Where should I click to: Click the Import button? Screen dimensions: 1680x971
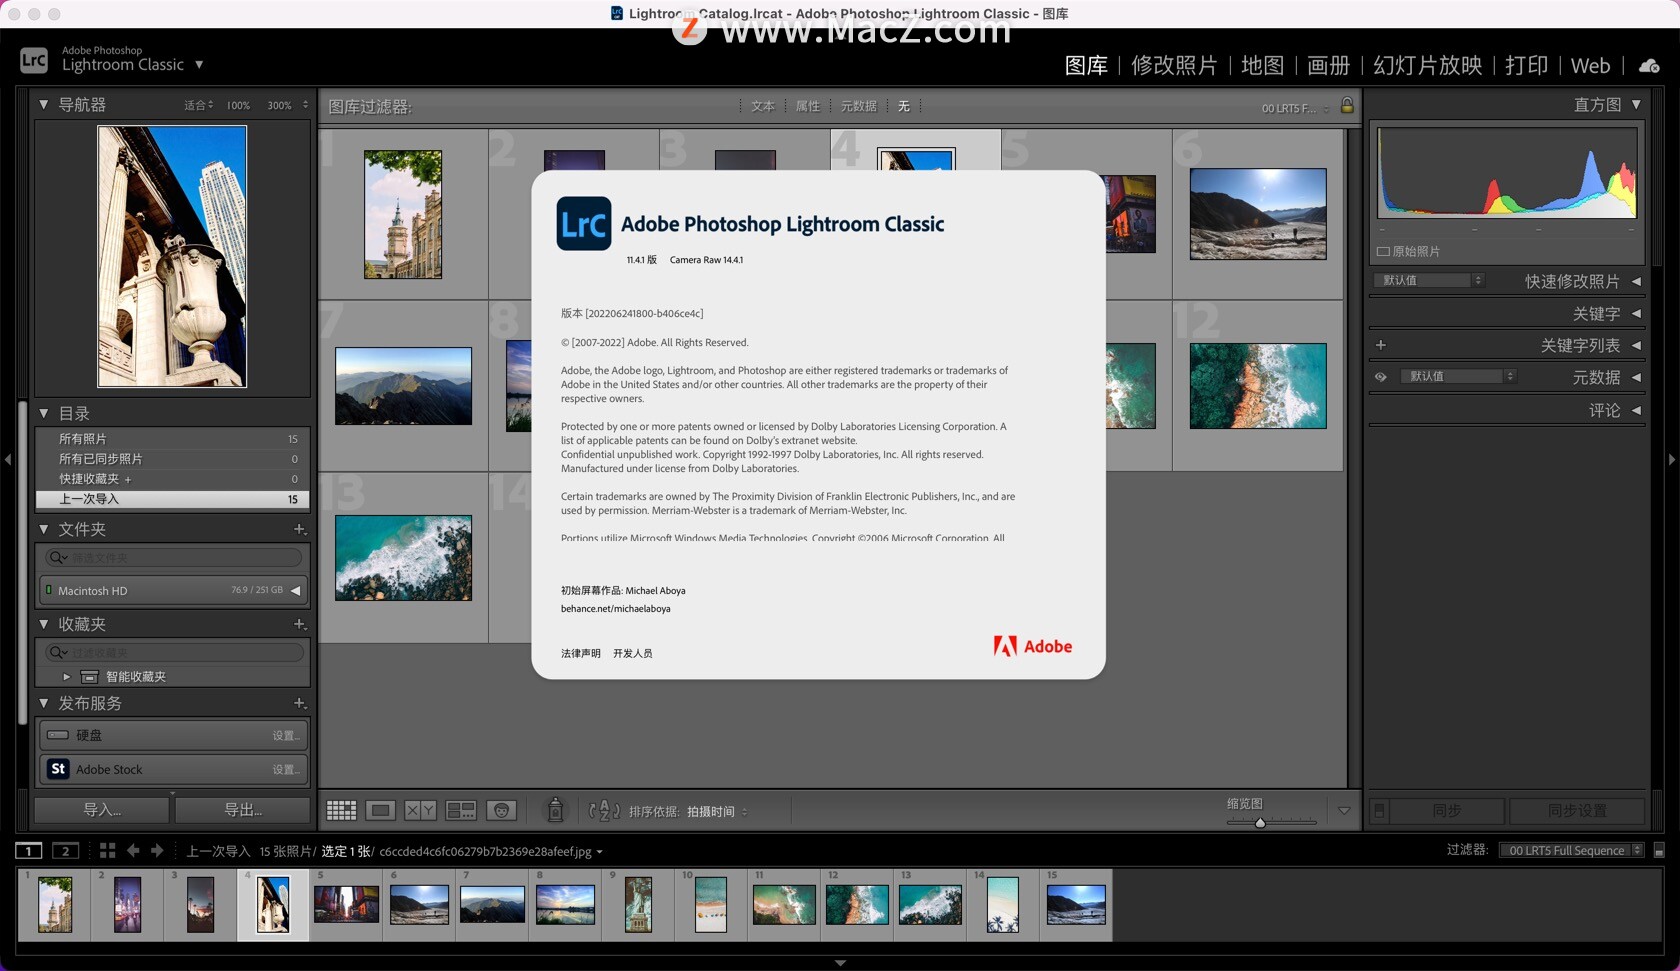click(x=102, y=809)
